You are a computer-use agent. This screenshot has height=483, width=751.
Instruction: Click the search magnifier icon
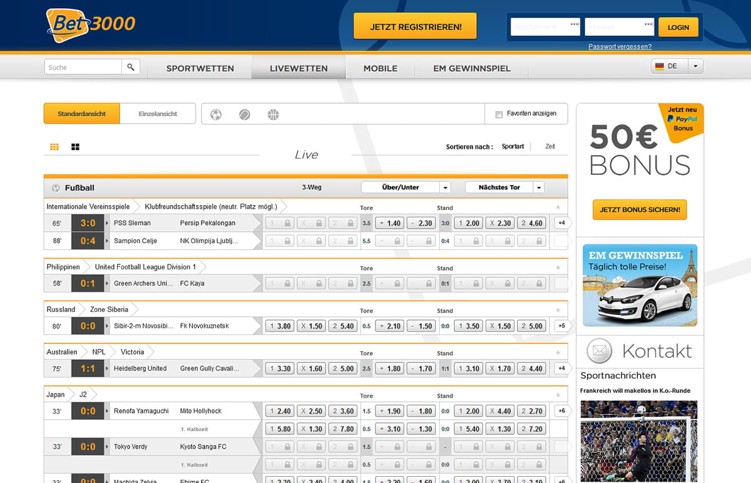point(130,67)
